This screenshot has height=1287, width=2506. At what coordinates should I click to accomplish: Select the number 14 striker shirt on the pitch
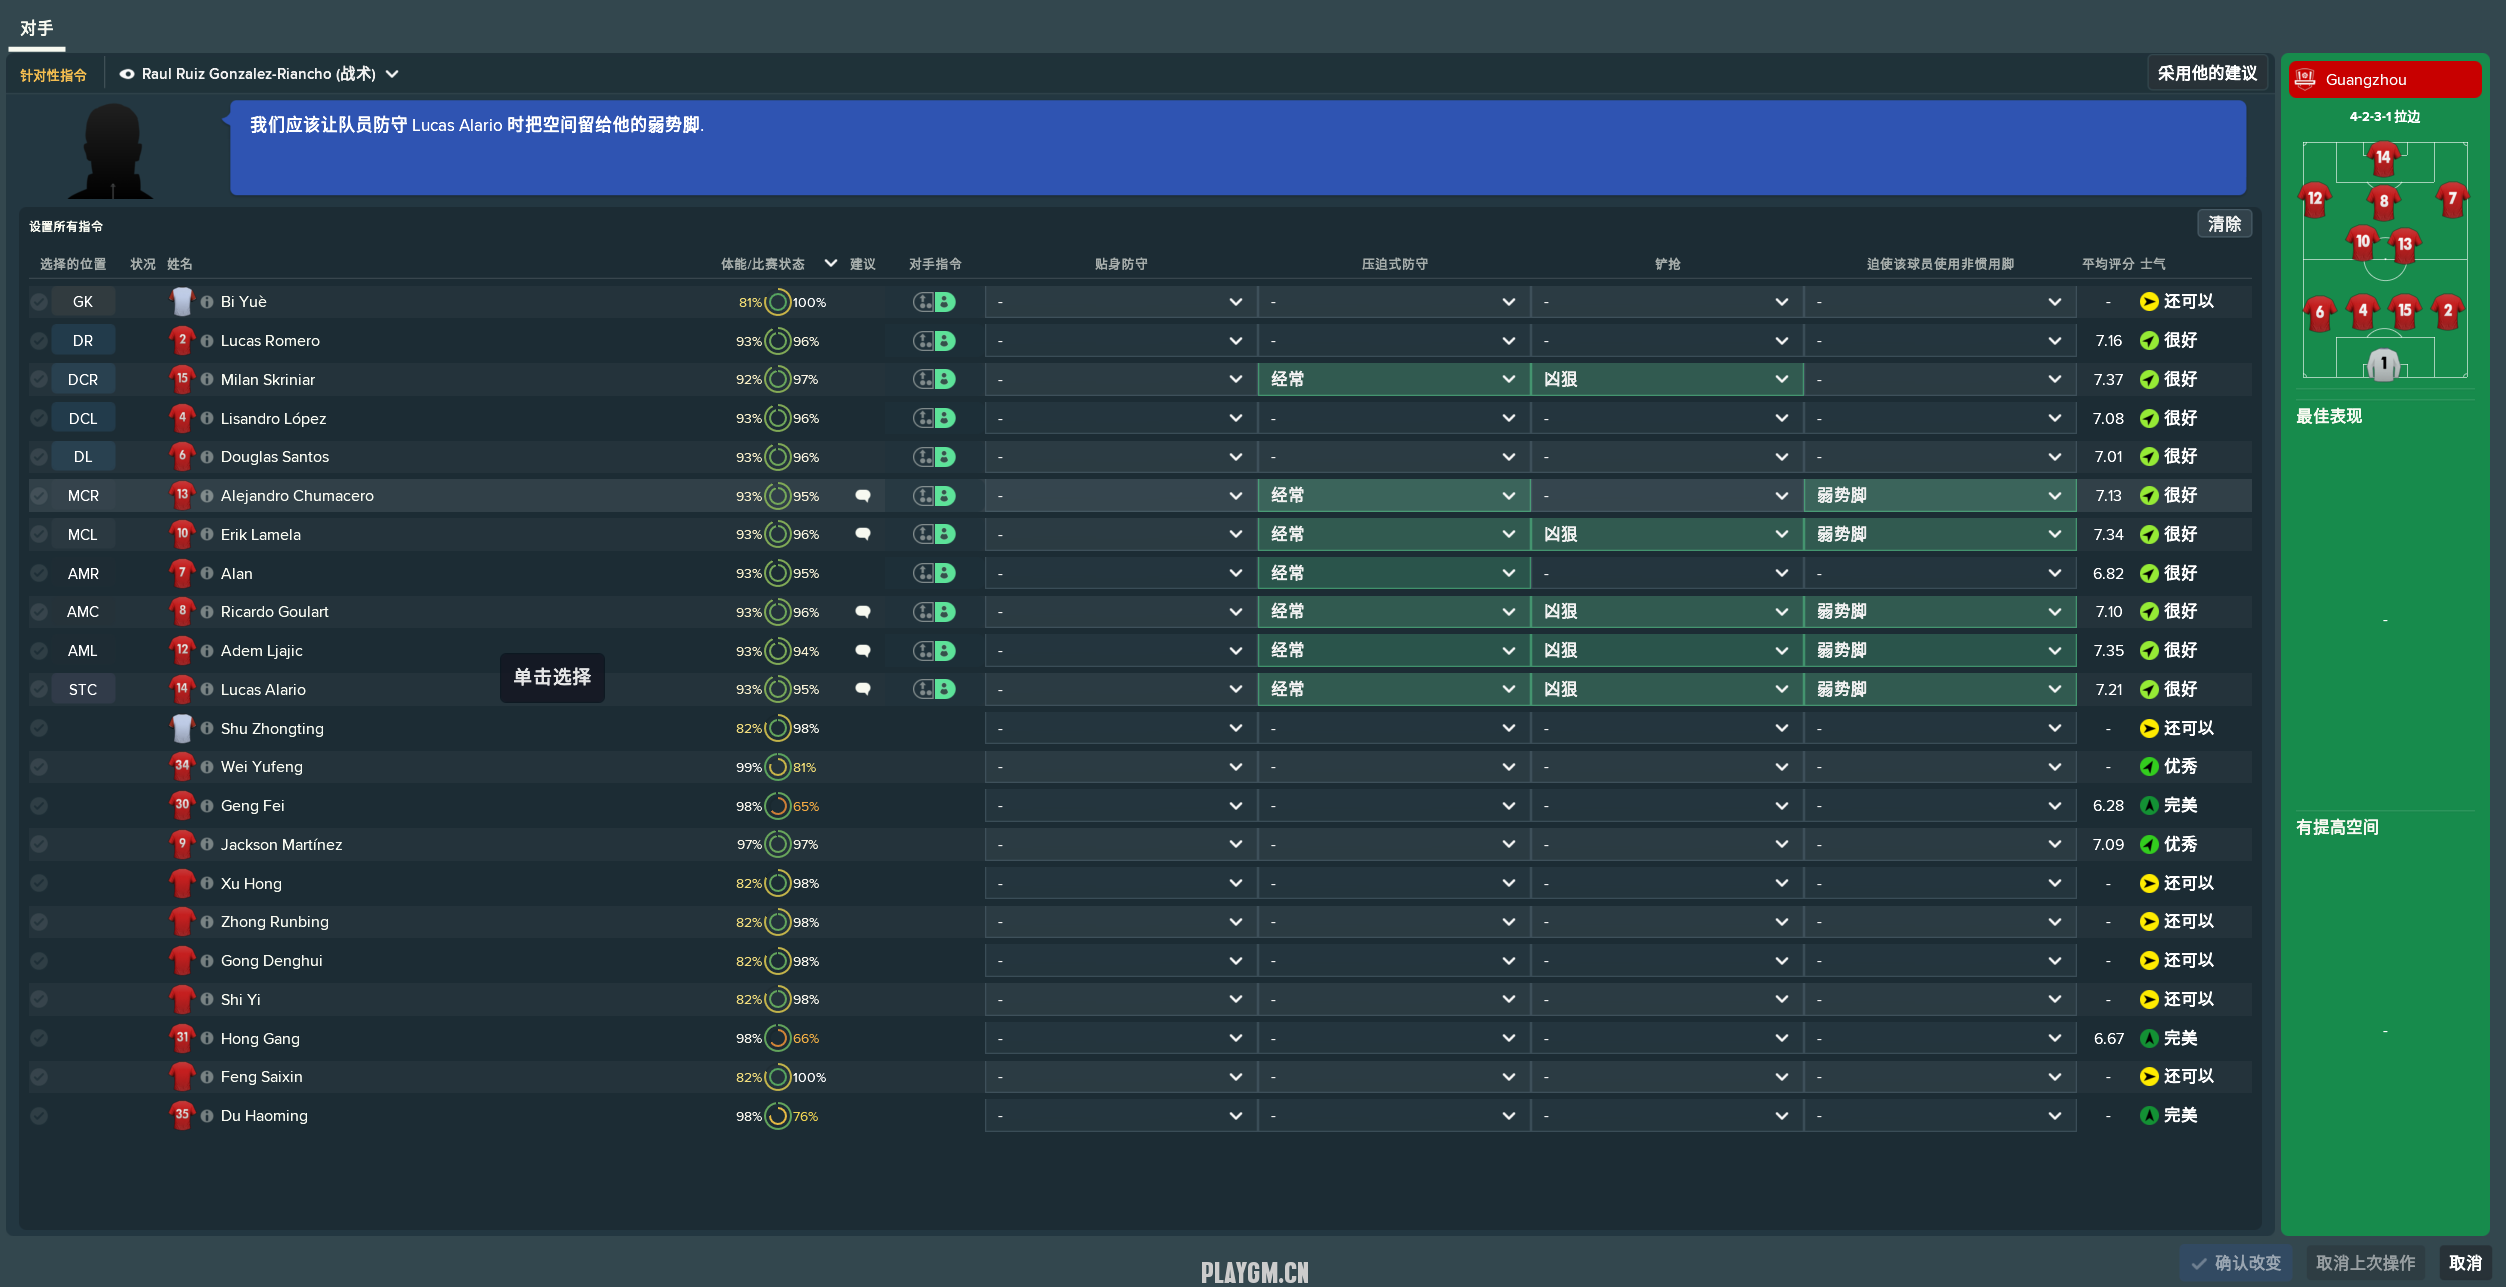click(x=2383, y=158)
